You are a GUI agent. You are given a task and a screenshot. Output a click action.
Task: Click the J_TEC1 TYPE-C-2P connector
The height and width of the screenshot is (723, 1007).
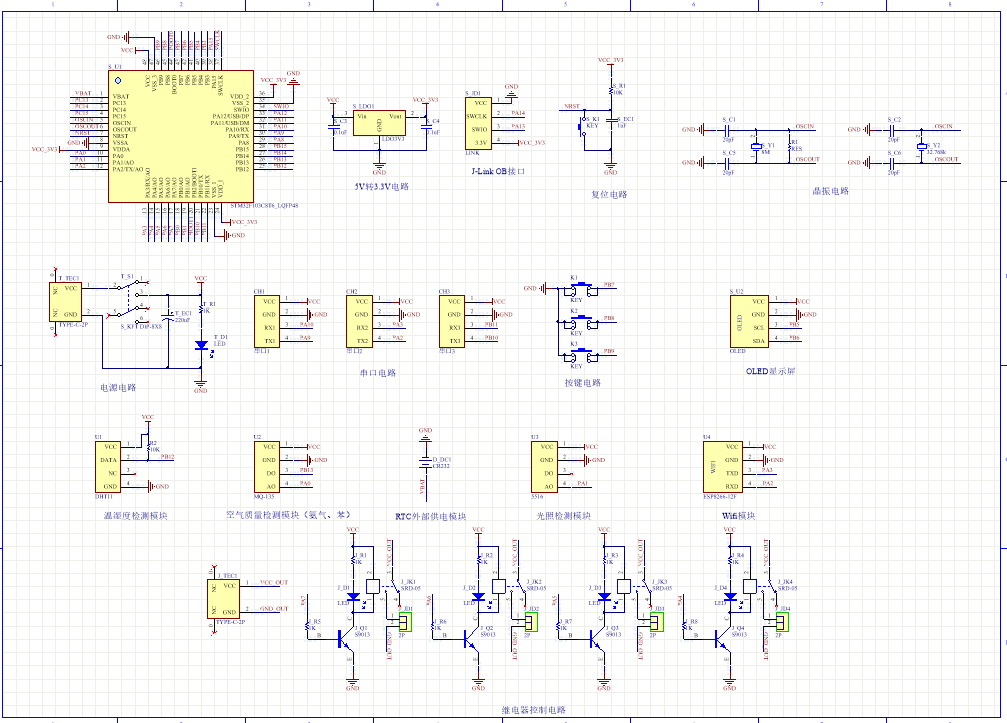228,598
